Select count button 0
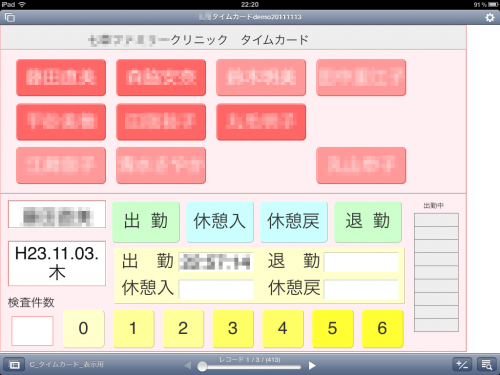 [84, 328]
